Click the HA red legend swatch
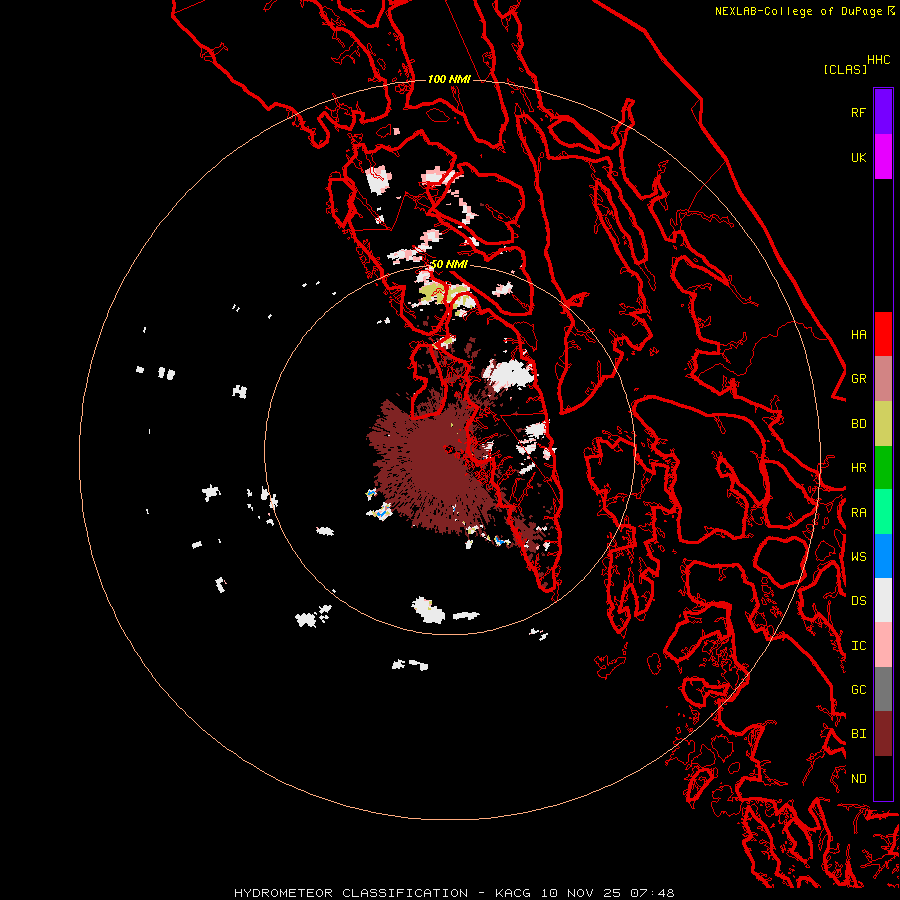The height and width of the screenshot is (900, 900). (x=883, y=334)
